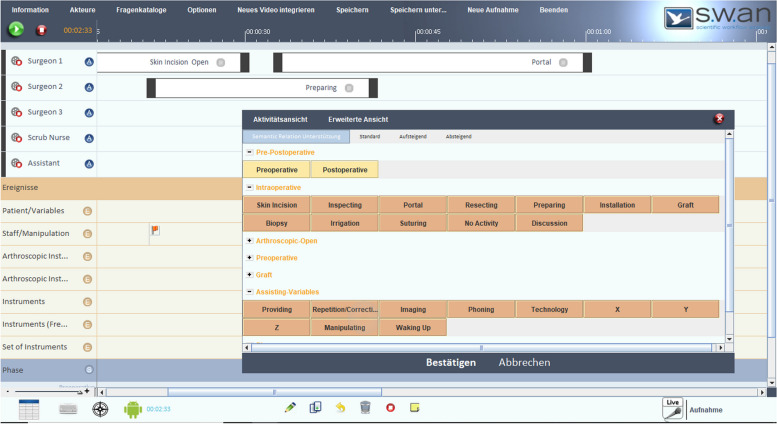Screen dimensions: 777x424
Task: Click the yellow sticky note icon
Action: pyautogui.click(x=415, y=408)
